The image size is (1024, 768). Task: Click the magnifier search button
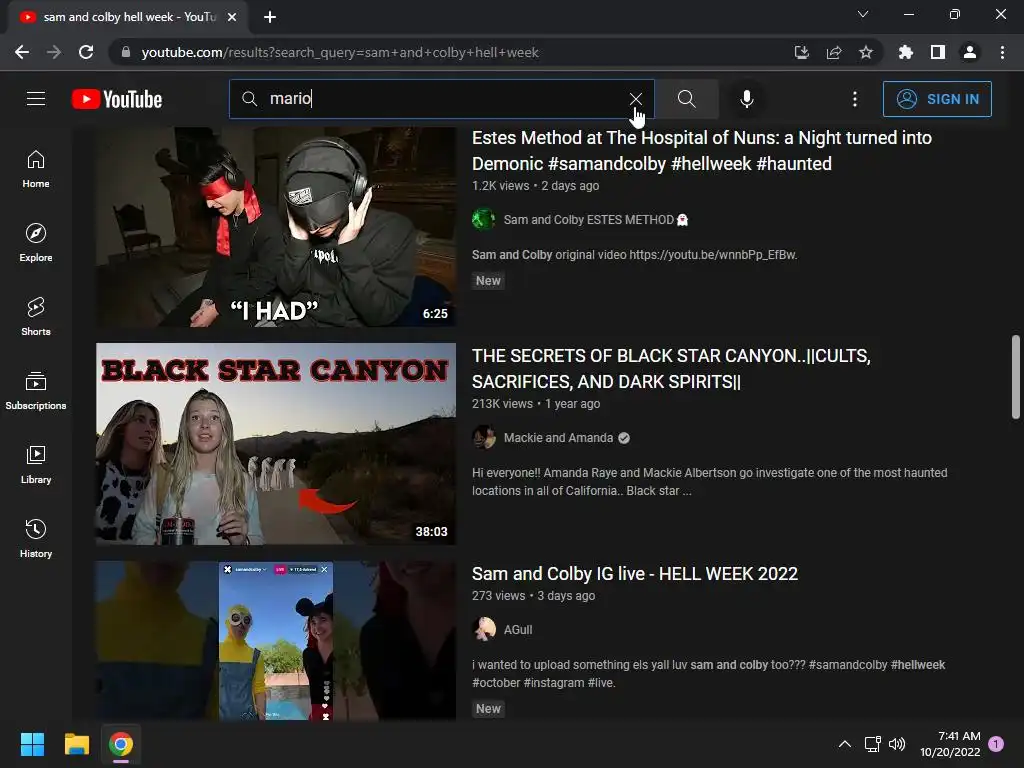tap(686, 99)
